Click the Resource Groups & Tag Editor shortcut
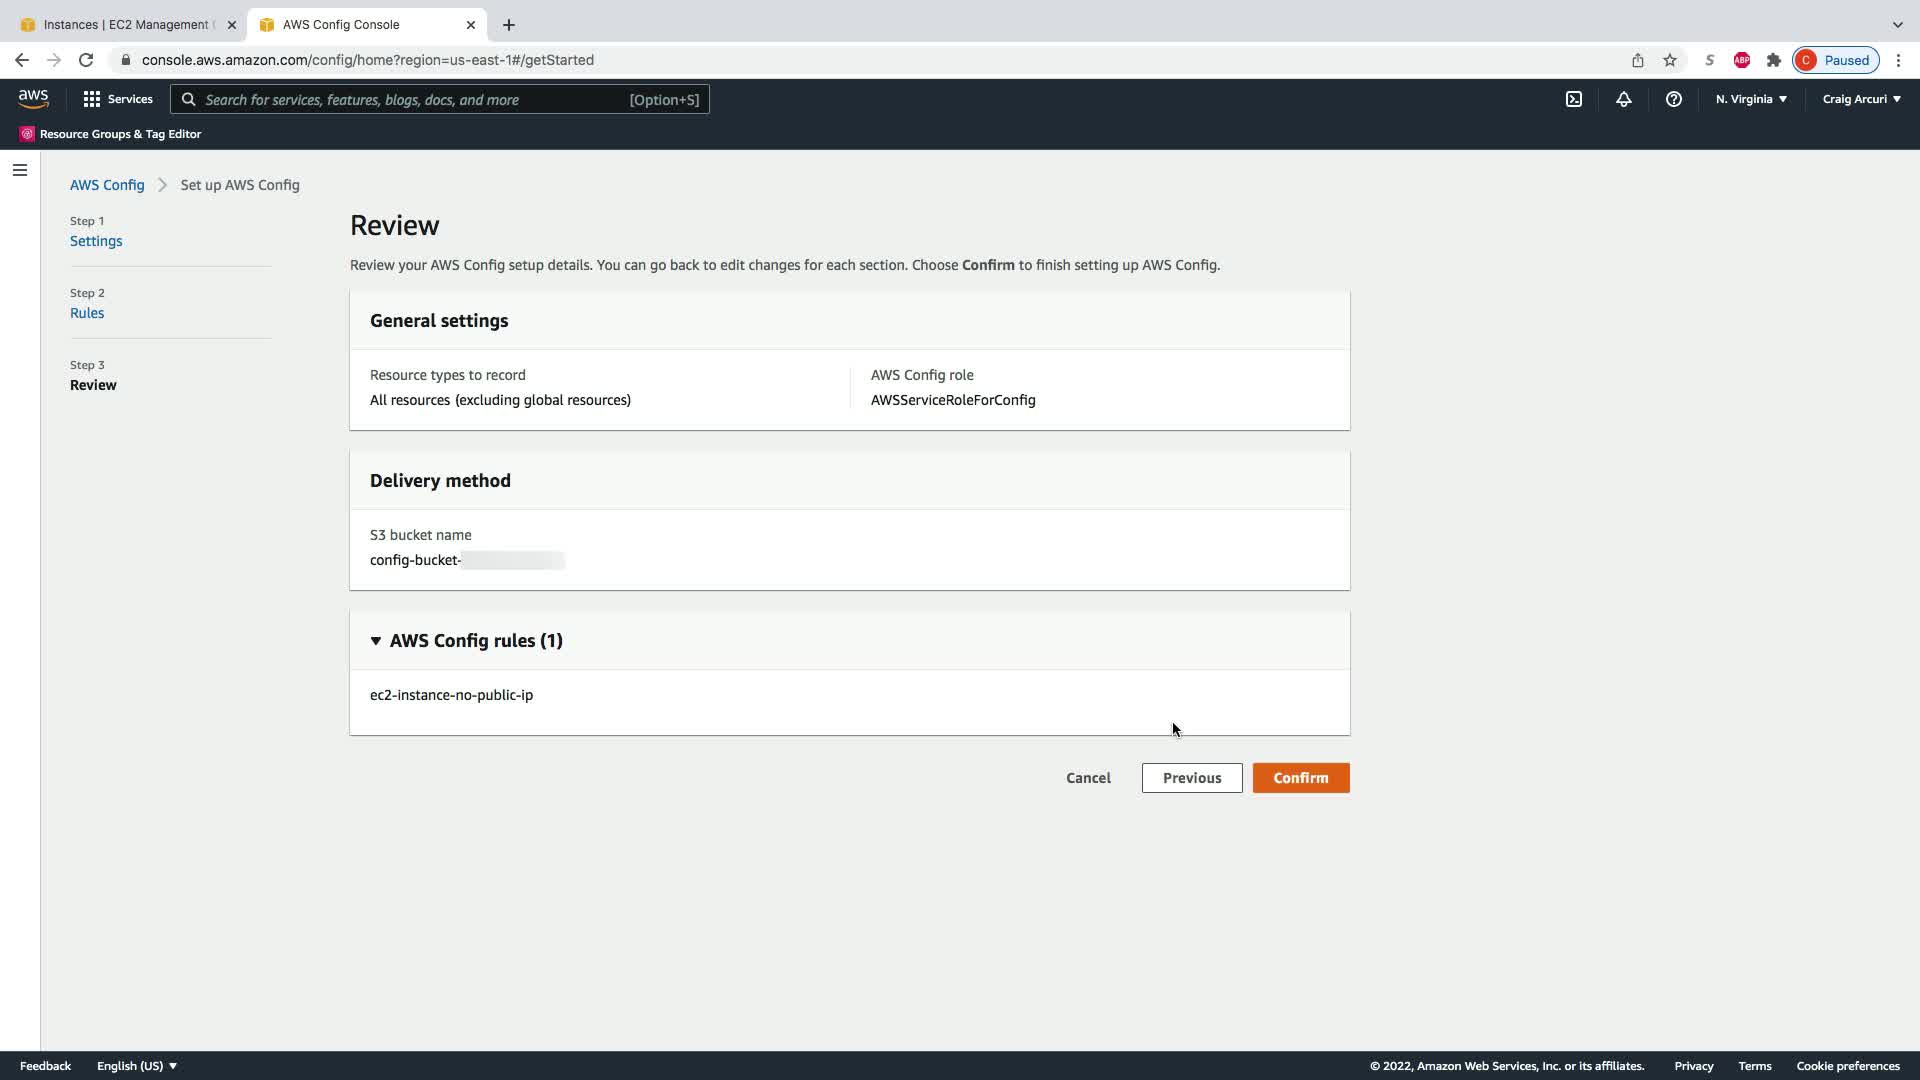 pos(111,134)
